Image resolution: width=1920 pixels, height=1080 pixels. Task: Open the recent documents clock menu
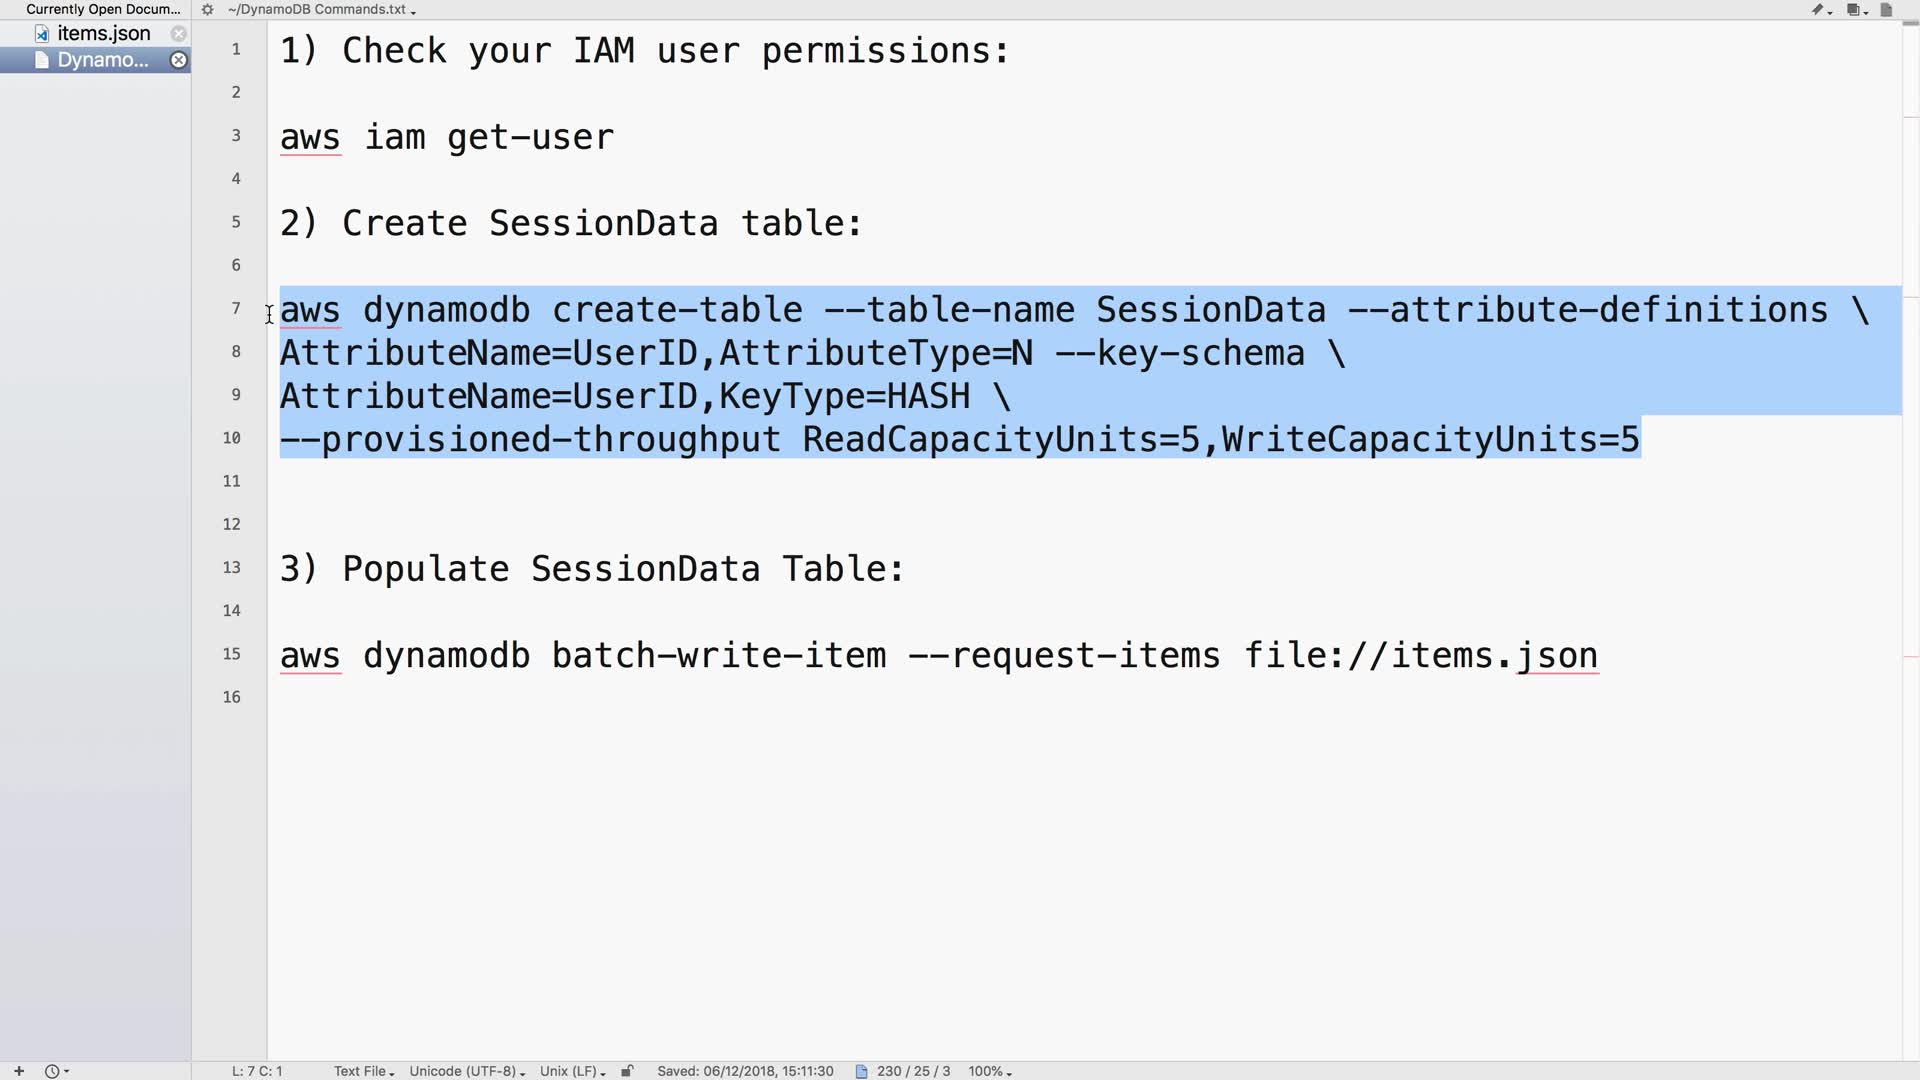(x=55, y=1071)
